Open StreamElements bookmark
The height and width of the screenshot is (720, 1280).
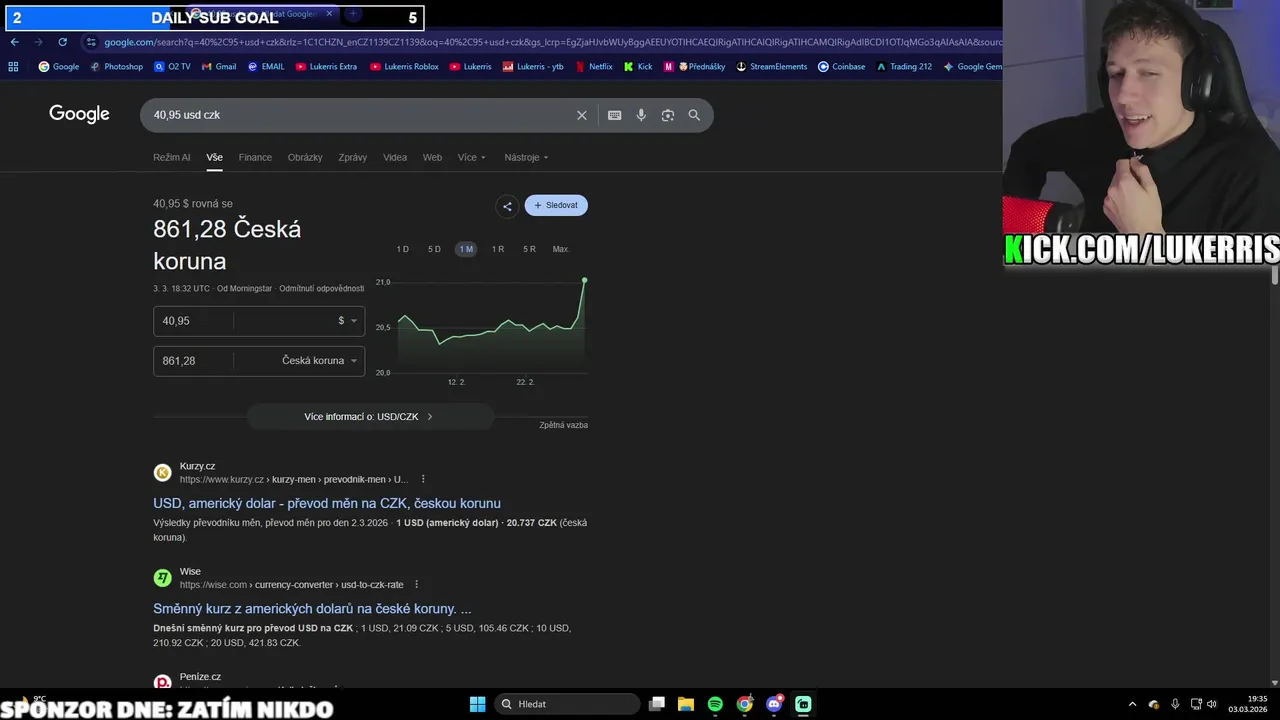click(x=772, y=67)
